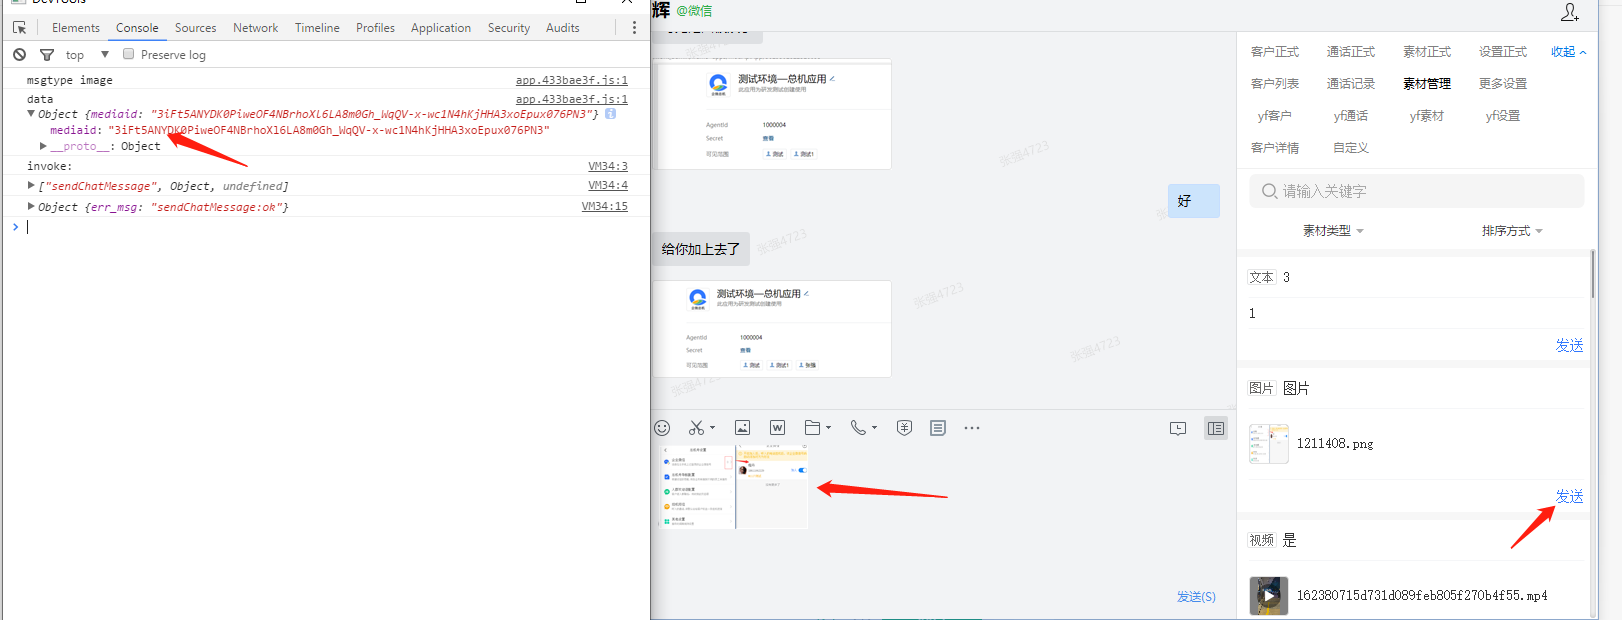Open the Application tab
Image resolution: width=1622 pixels, height=620 pixels.
tap(441, 28)
